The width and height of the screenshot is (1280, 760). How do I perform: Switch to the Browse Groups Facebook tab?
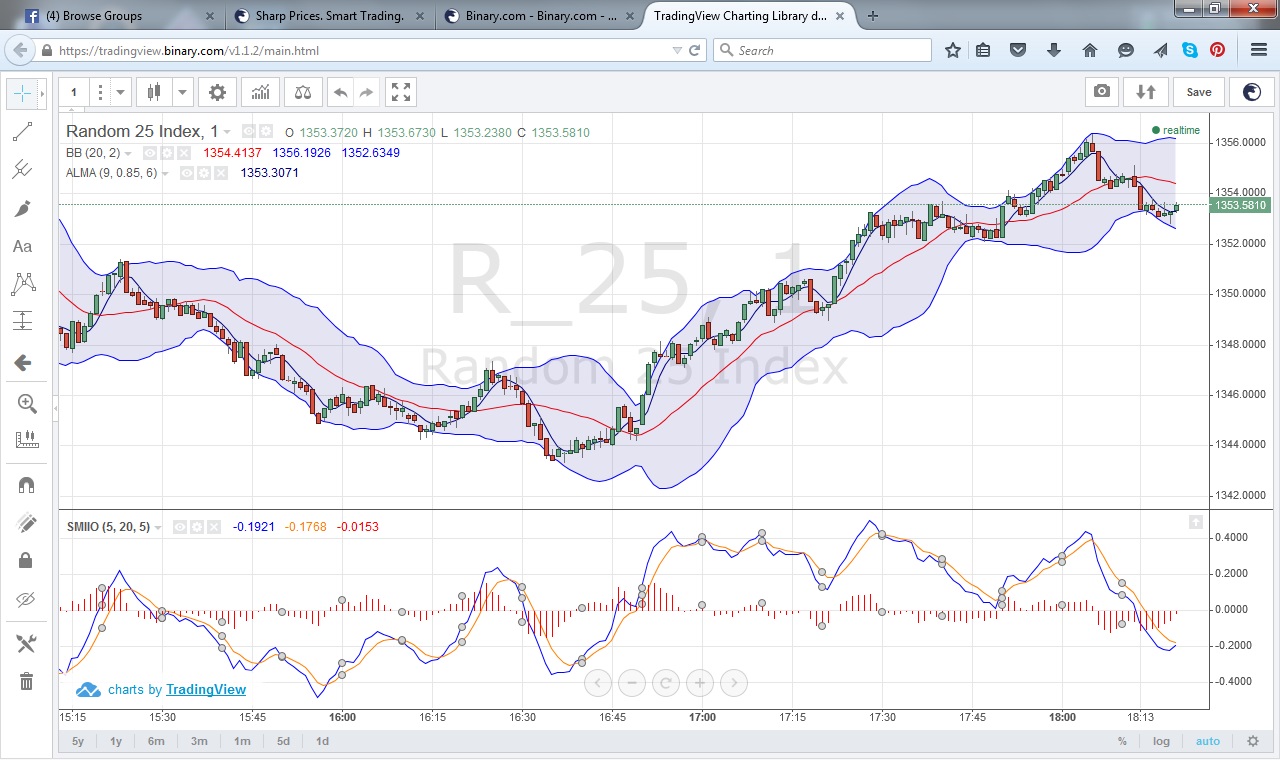pos(117,16)
